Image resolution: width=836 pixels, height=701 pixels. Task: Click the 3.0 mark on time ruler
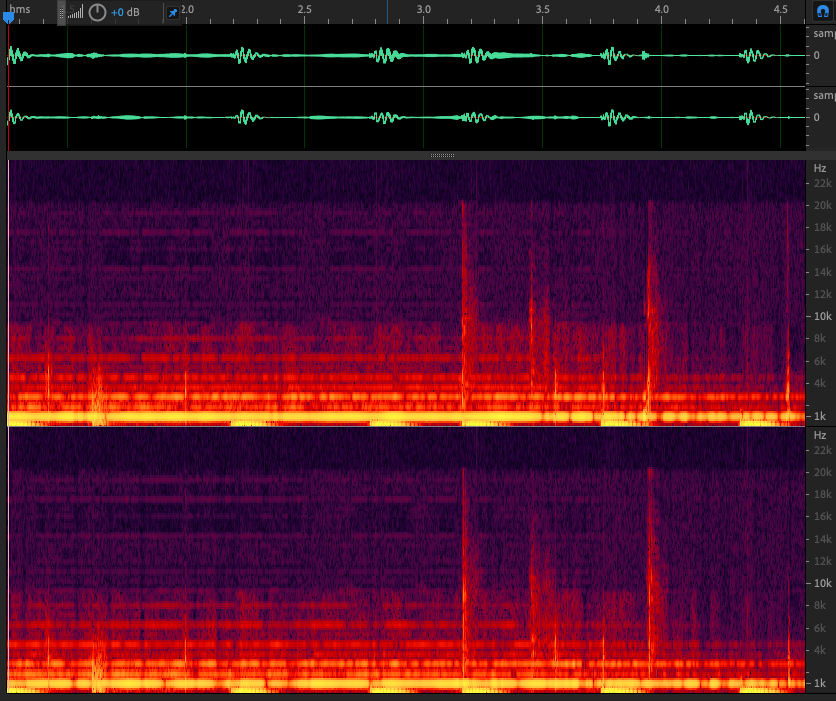[x=424, y=9]
